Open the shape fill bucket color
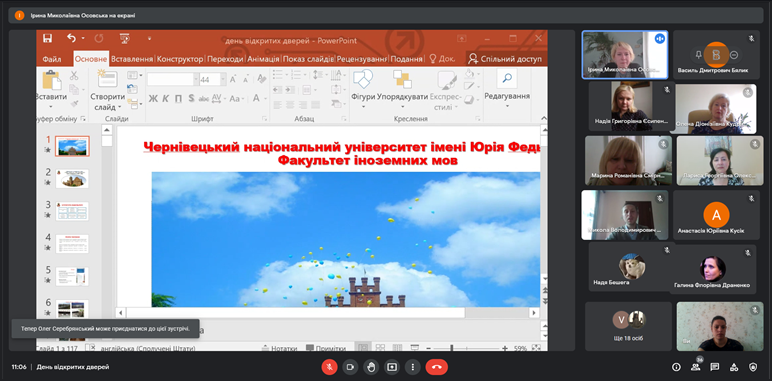Screen dimensions: 772x381 click(470, 74)
